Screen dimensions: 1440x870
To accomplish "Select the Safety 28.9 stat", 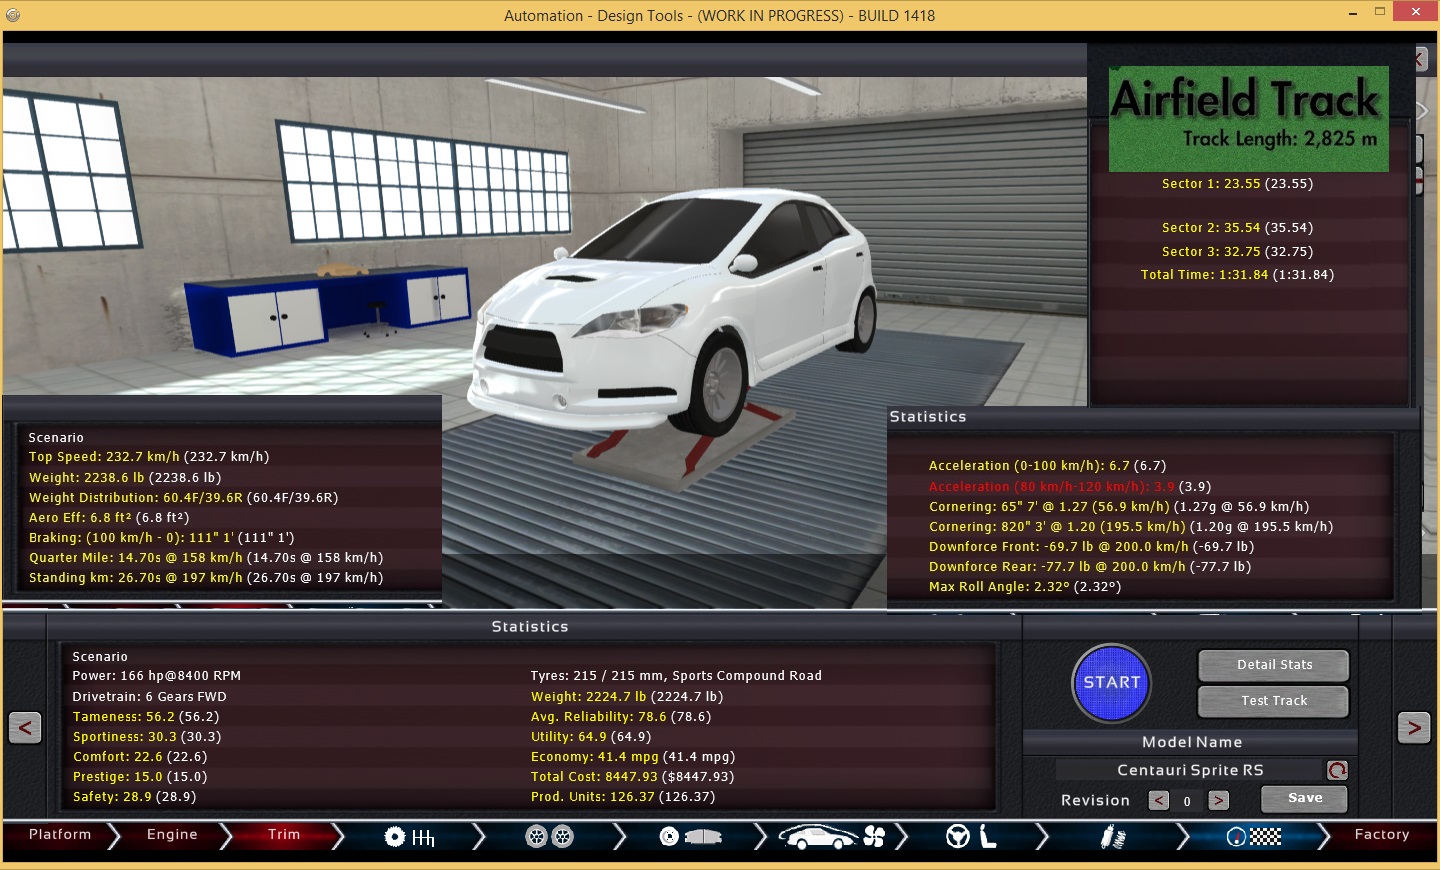I will pyautogui.click(x=134, y=797).
